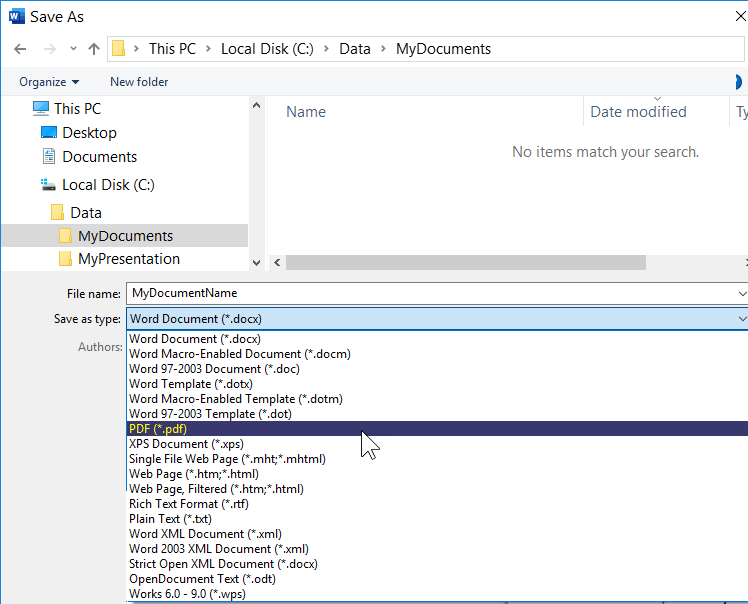The height and width of the screenshot is (604, 748).
Task: Expand chevron after 'Local Disk (C:)' breadcrumb
Action: pos(326,49)
